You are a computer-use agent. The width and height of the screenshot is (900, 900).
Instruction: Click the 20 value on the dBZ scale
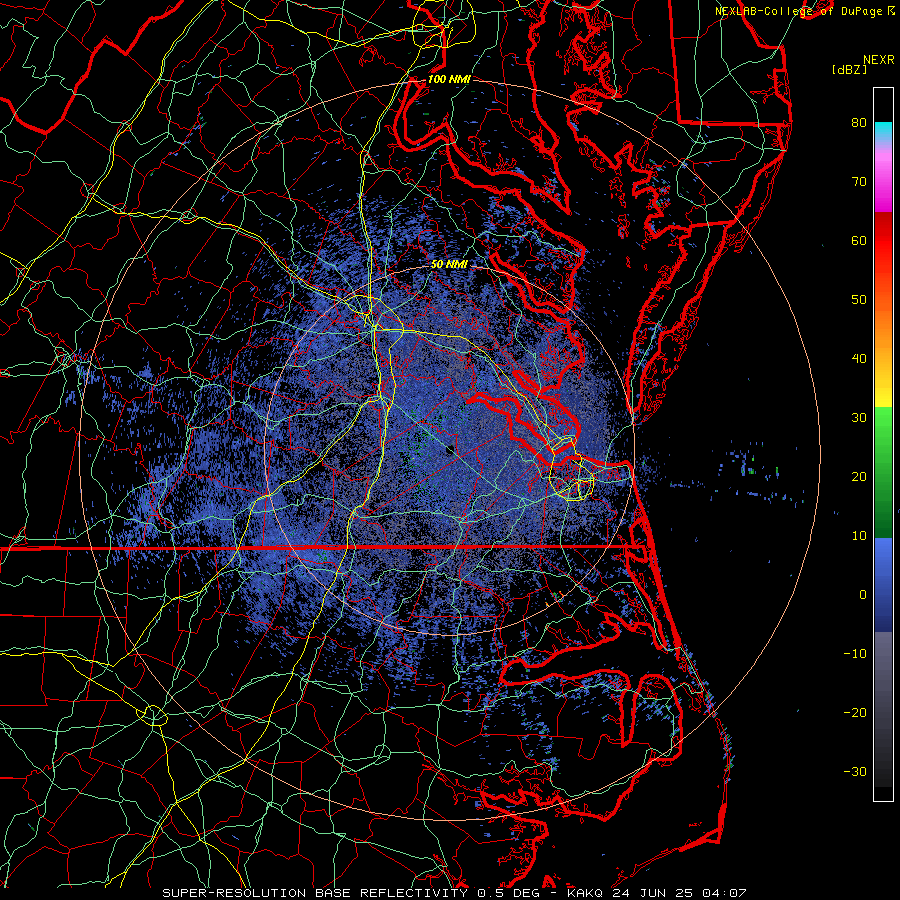click(x=859, y=476)
